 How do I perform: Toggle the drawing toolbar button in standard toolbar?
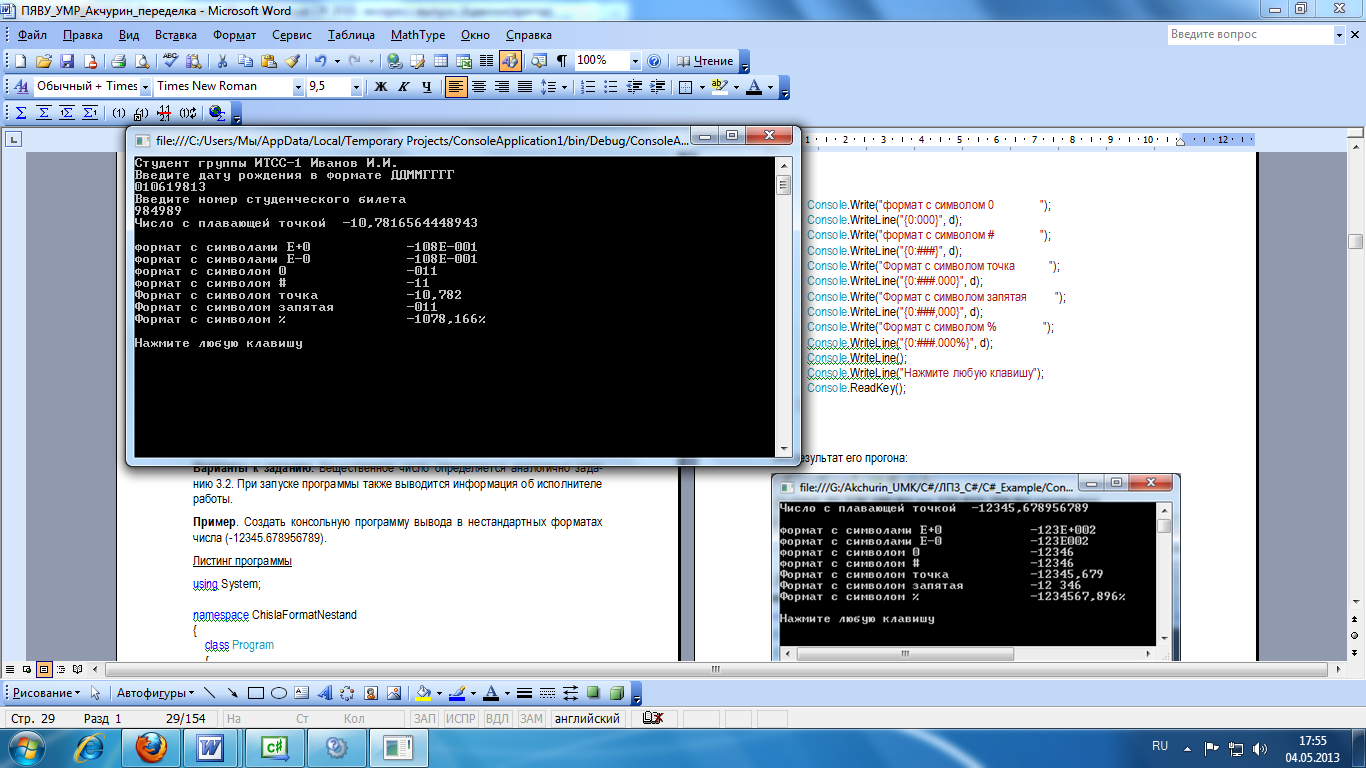click(510, 61)
